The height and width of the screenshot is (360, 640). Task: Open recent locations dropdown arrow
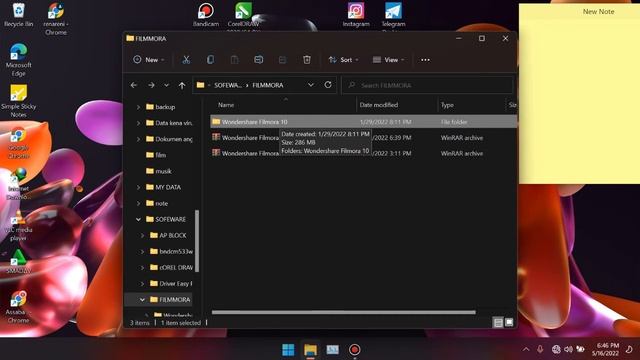pyautogui.click(x=167, y=85)
